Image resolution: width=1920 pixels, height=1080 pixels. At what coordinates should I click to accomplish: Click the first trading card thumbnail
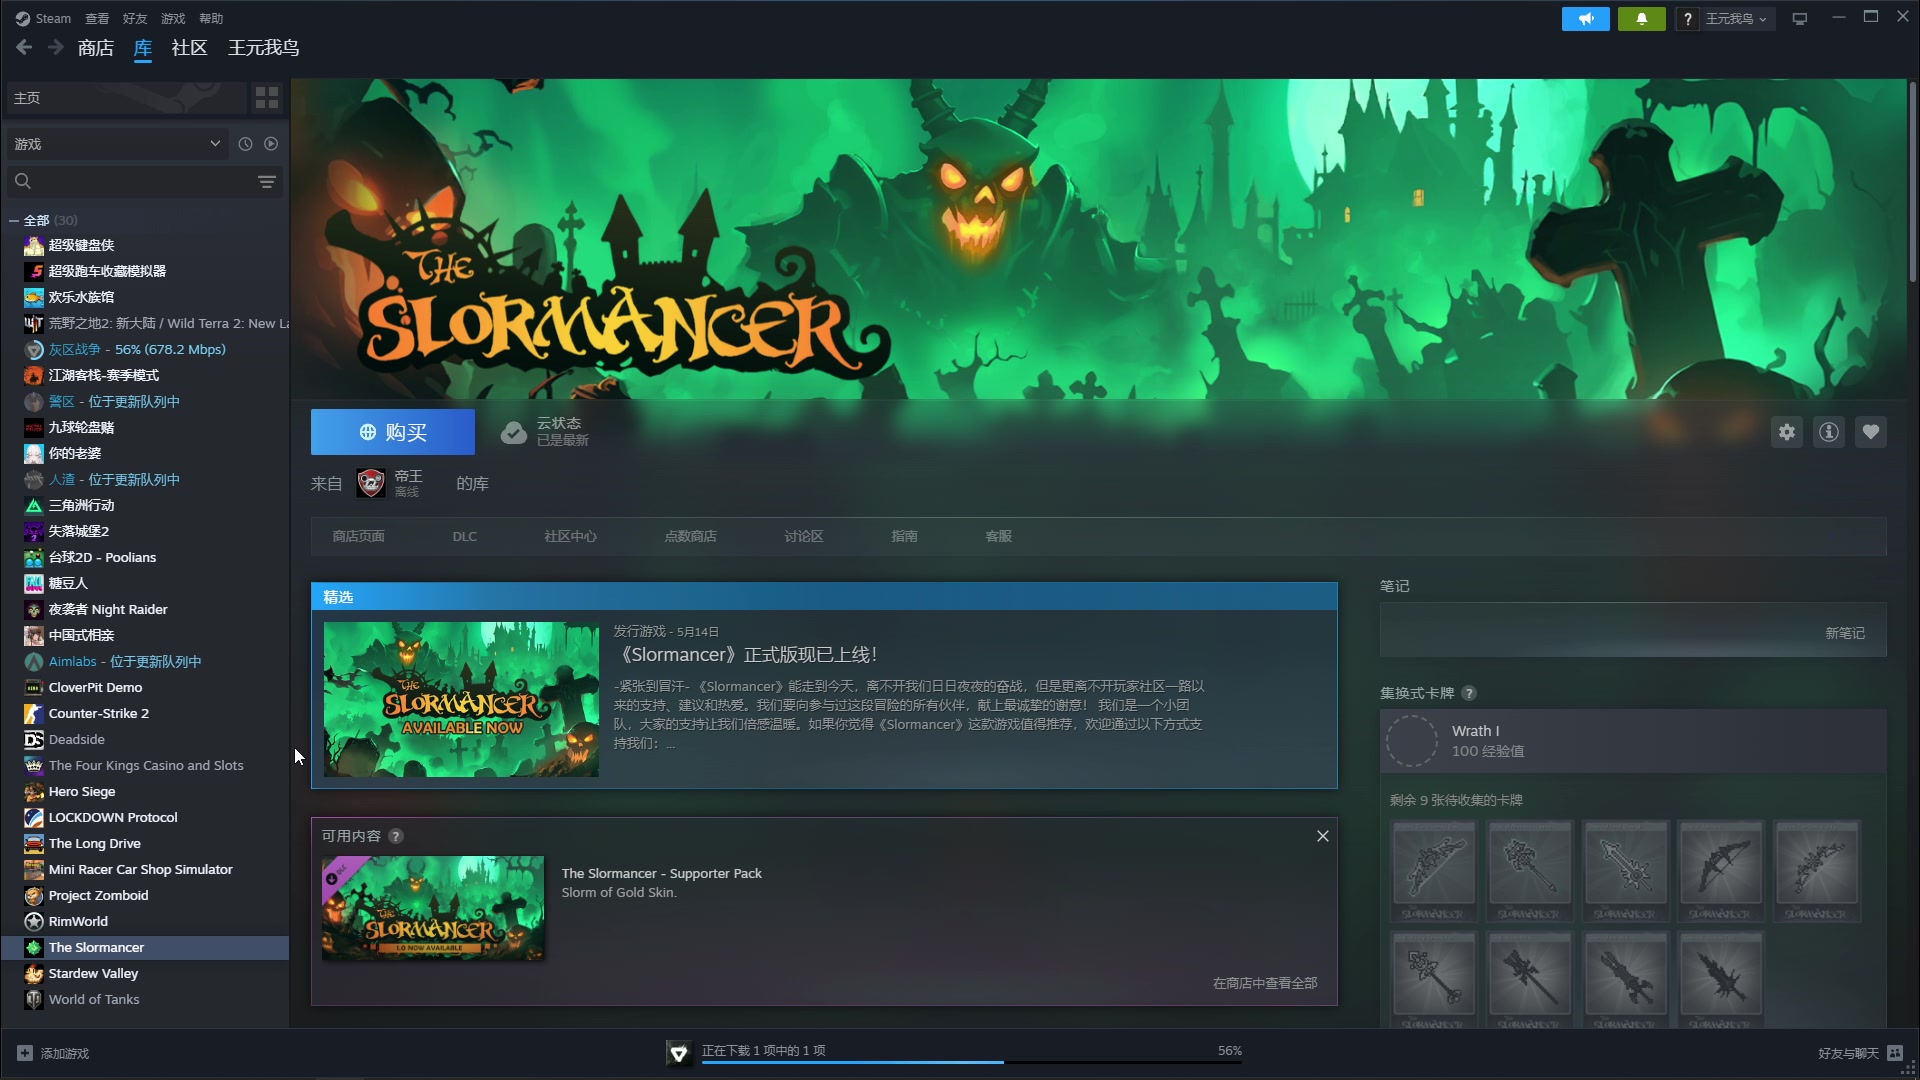pos(1433,870)
